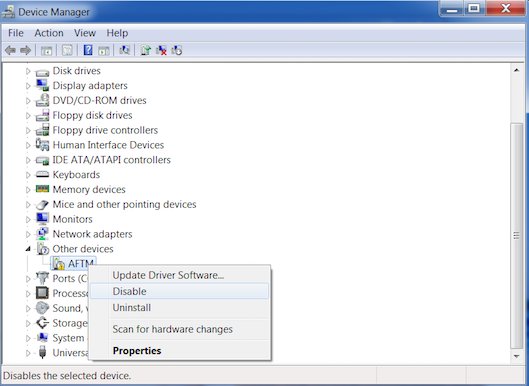Click the scrollbar down arrow

pyautogui.click(x=517, y=356)
